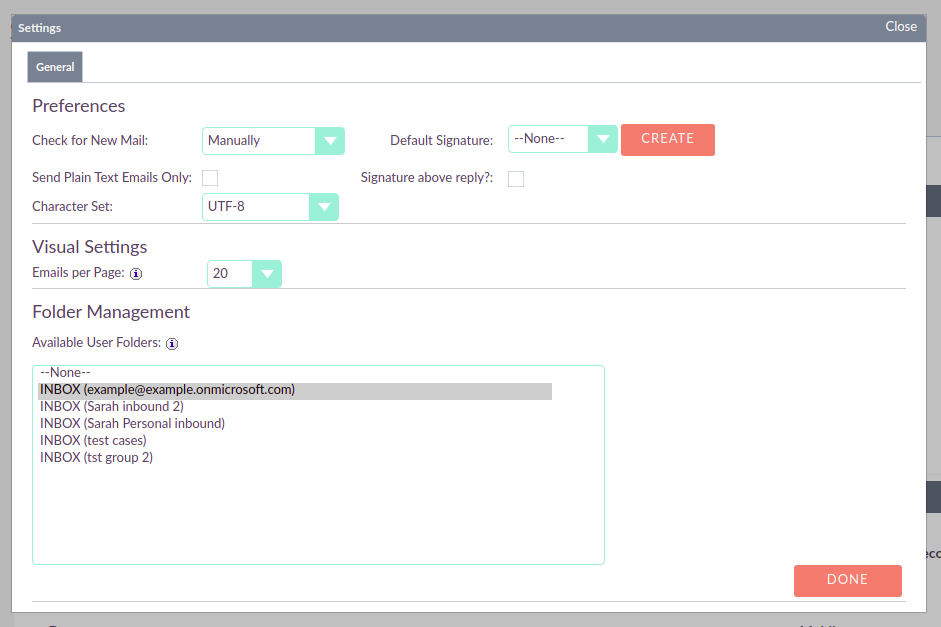
Task: Click the DONE button
Action: click(x=847, y=579)
